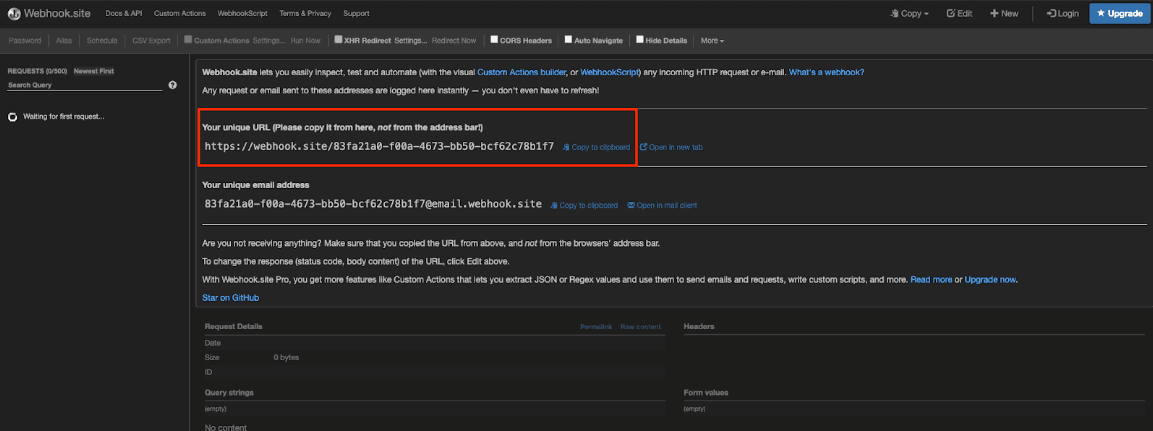Copy the unique URL to clipboard
The image size is (1153, 431).
(596, 147)
